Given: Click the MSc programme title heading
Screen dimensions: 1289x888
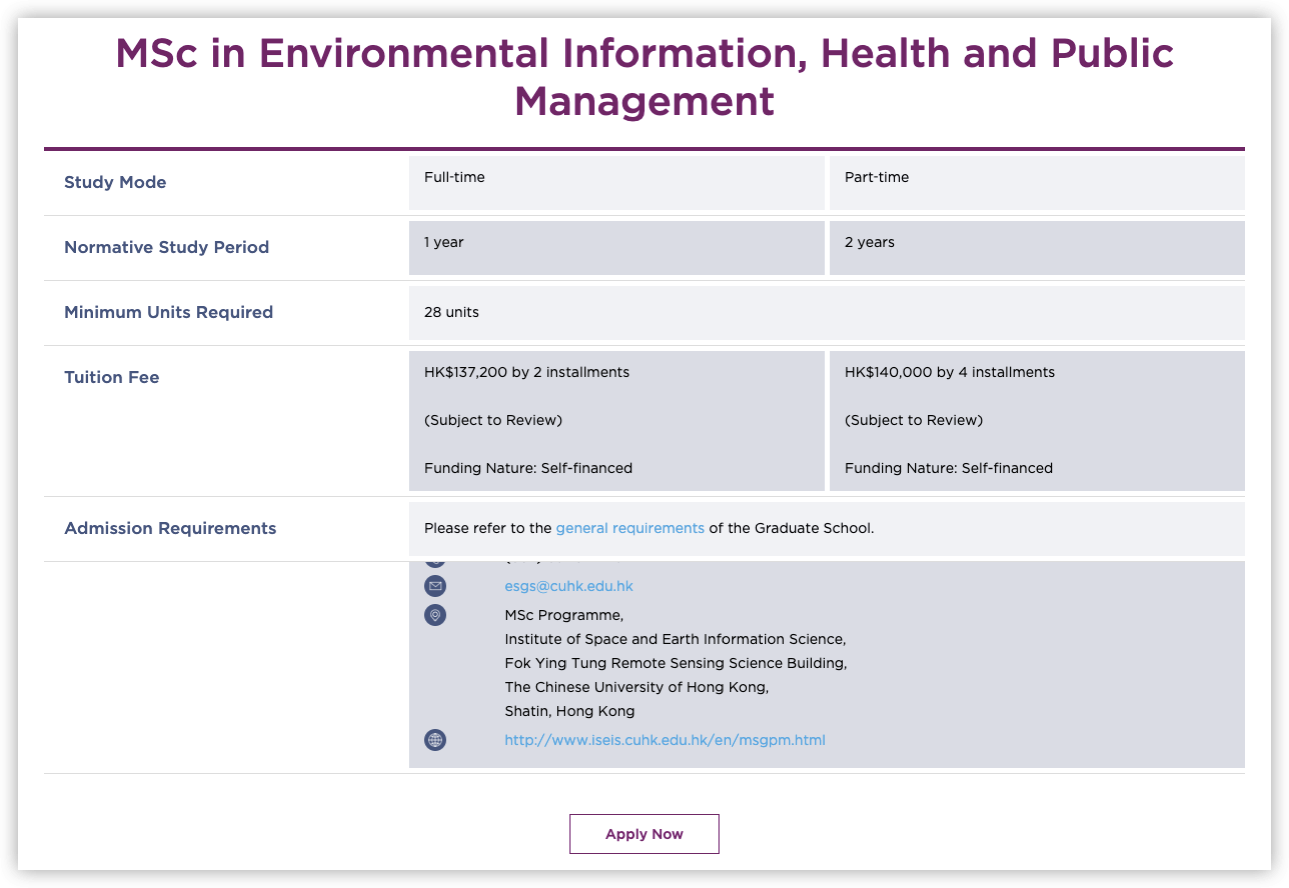Looking at the screenshot, I should click(644, 77).
